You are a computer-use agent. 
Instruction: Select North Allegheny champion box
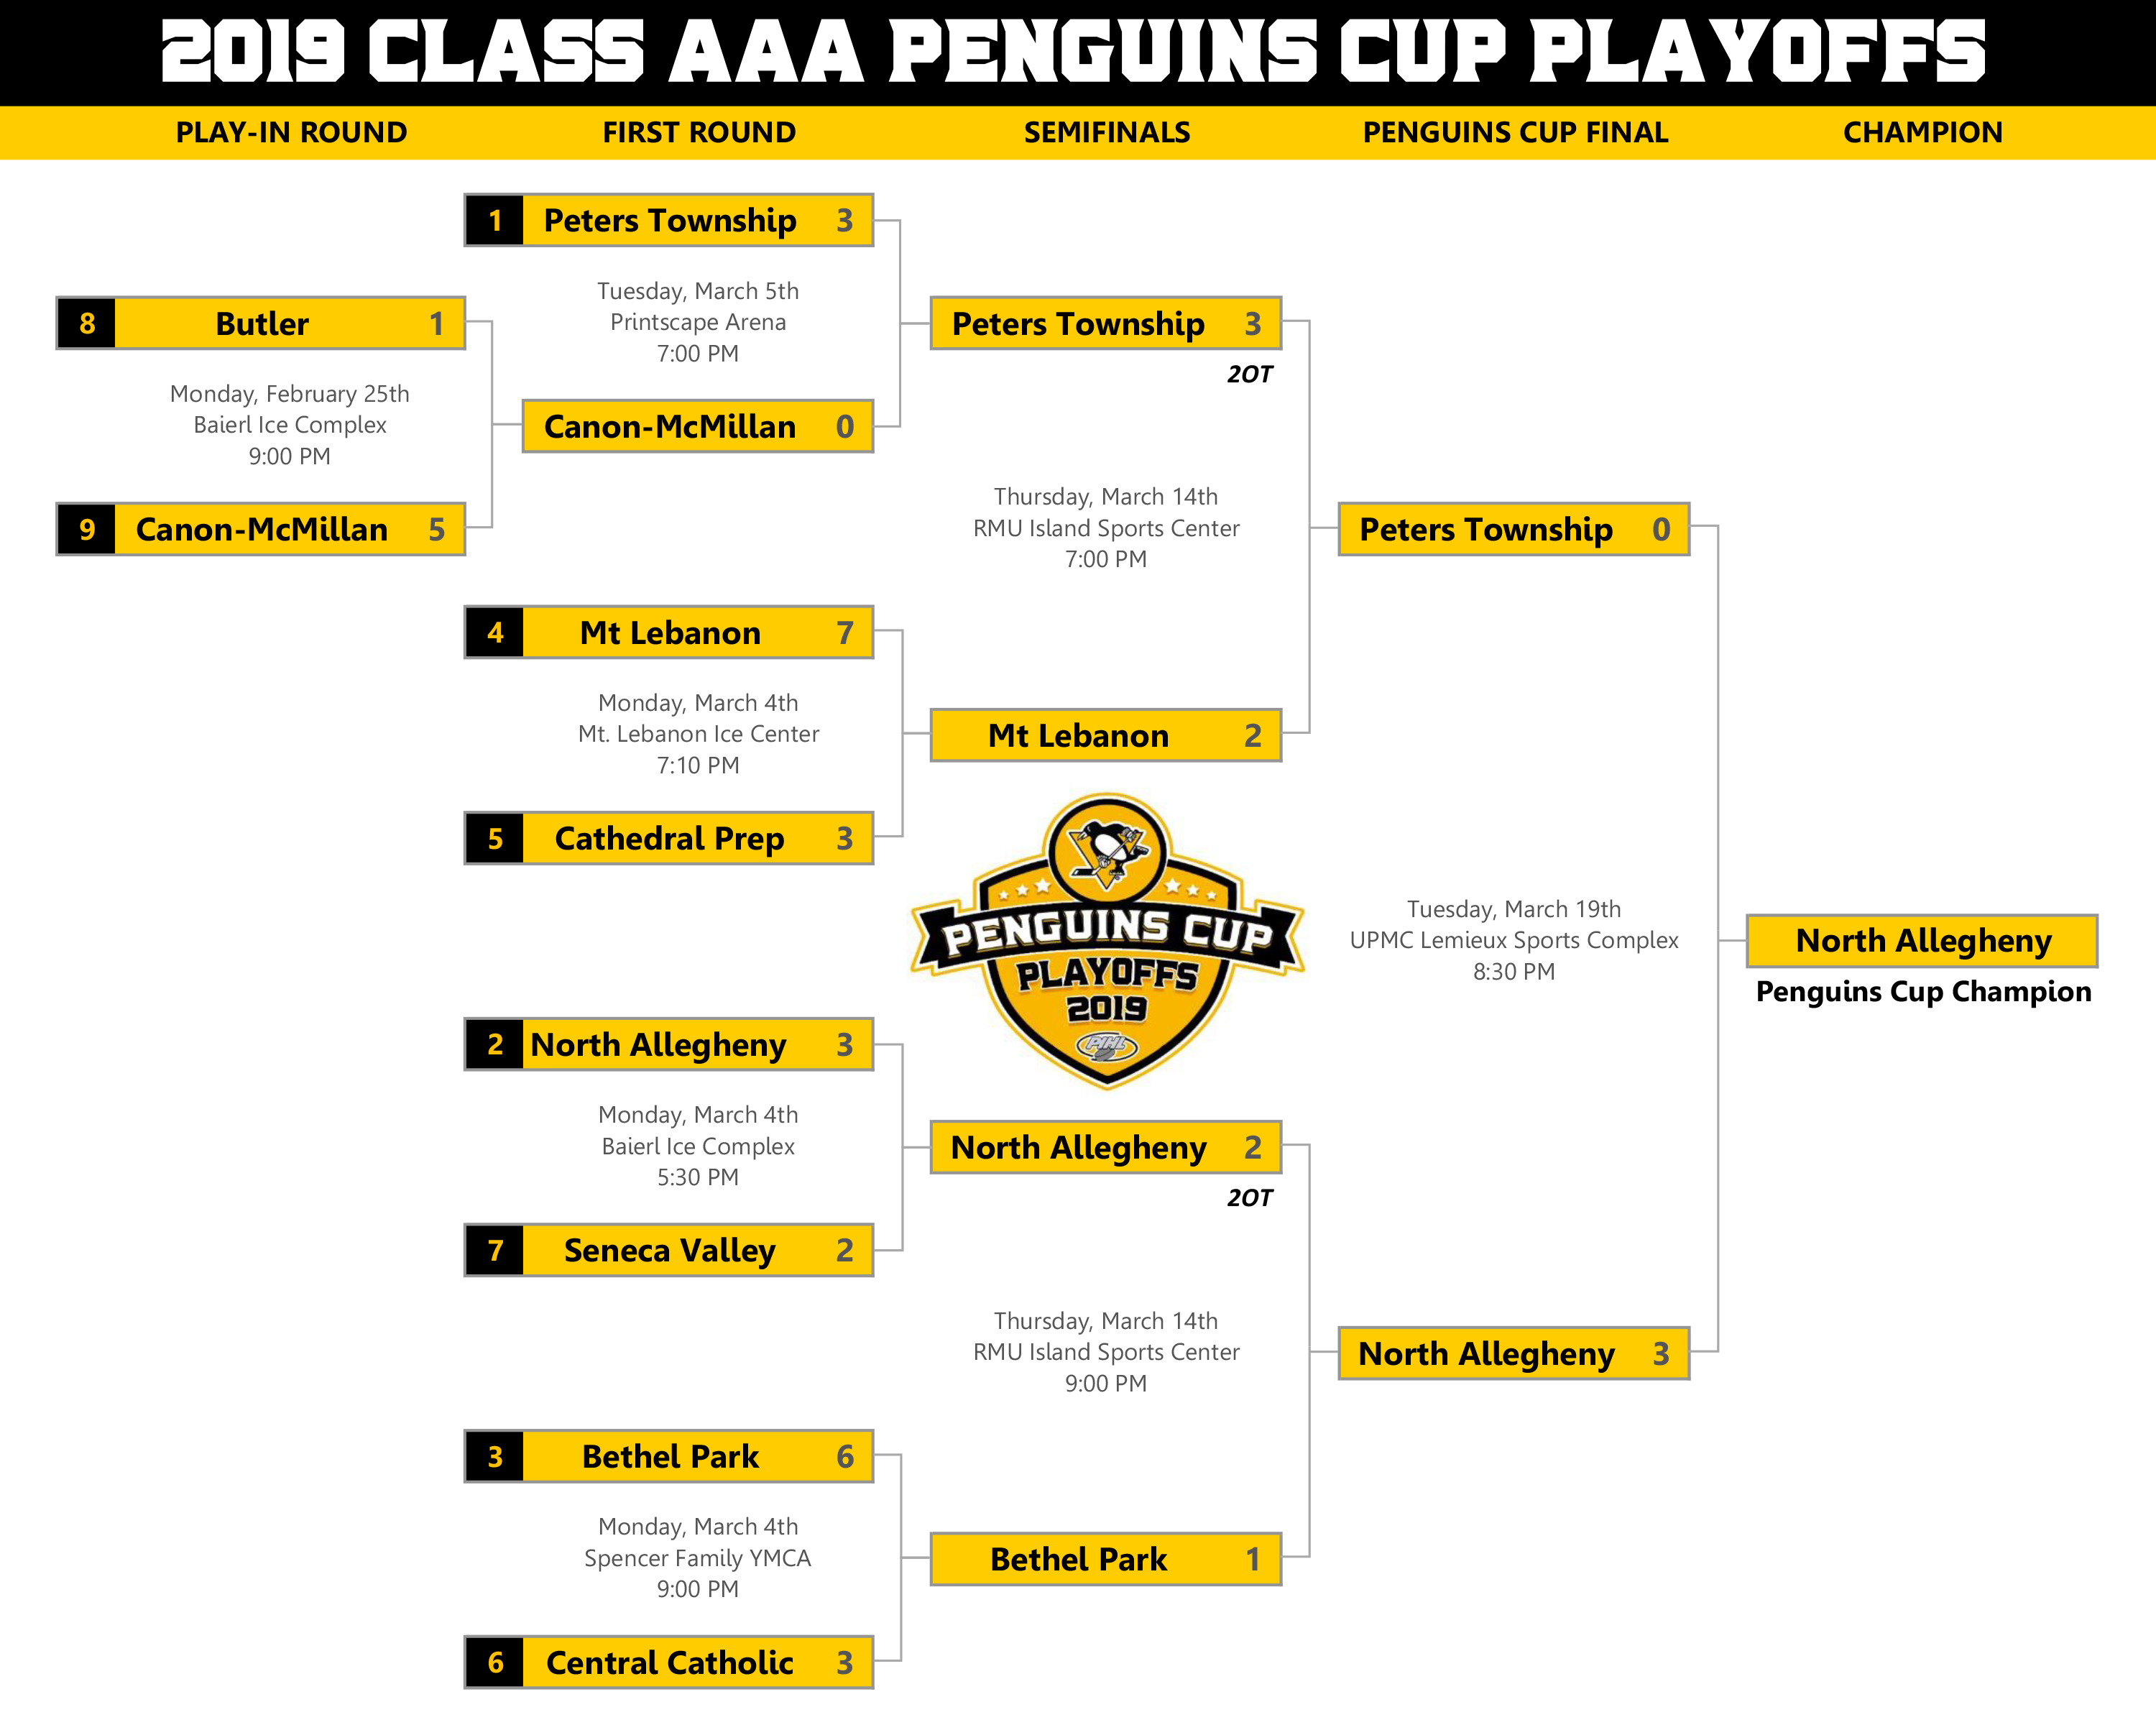click(x=1922, y=941)
